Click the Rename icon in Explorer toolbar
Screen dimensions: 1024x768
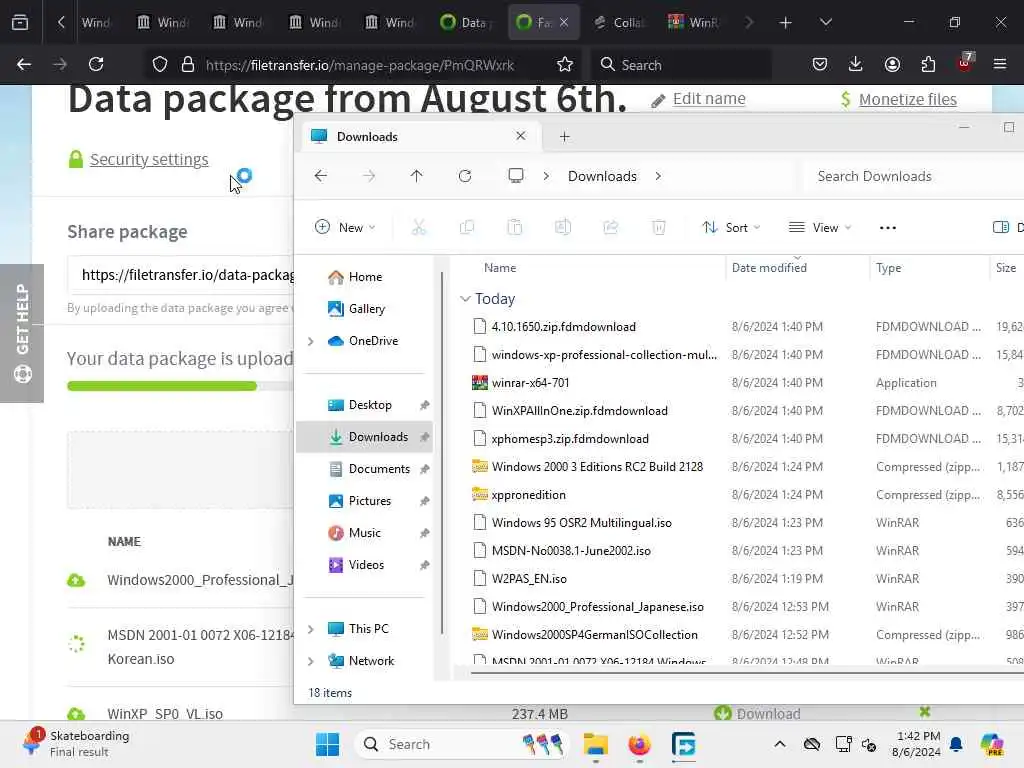(x=563, y=227)
